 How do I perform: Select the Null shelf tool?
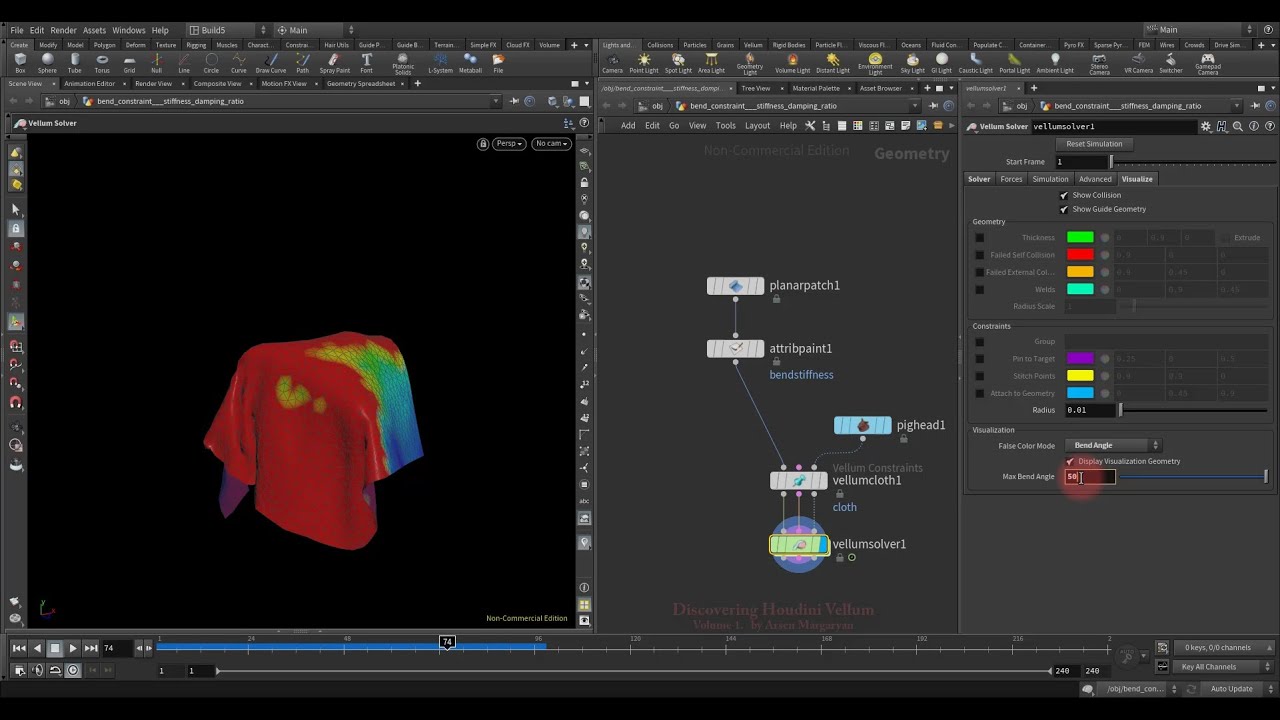(x=156, y=63)
